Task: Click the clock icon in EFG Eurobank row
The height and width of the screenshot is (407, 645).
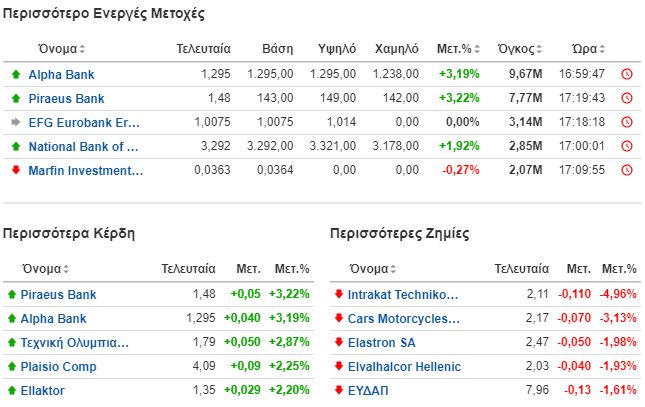Action: click(x=627, y=122)
